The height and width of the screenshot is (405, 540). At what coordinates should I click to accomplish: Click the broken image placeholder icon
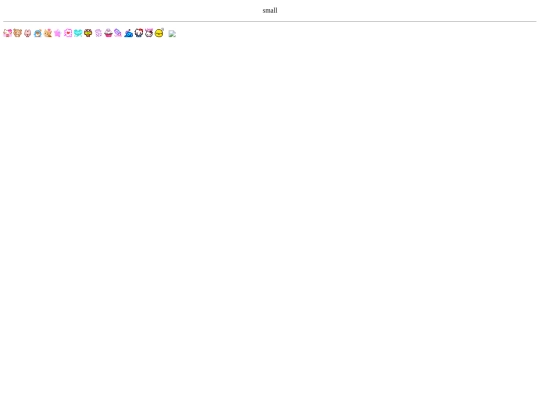[x=172, y=34]
